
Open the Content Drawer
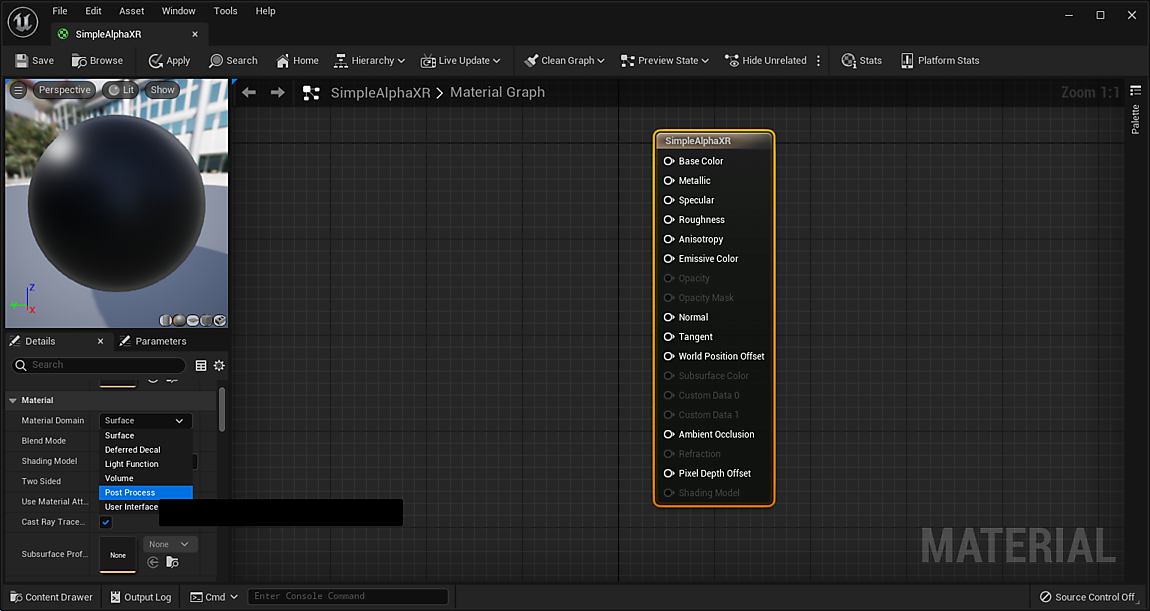tap(51, 597)
